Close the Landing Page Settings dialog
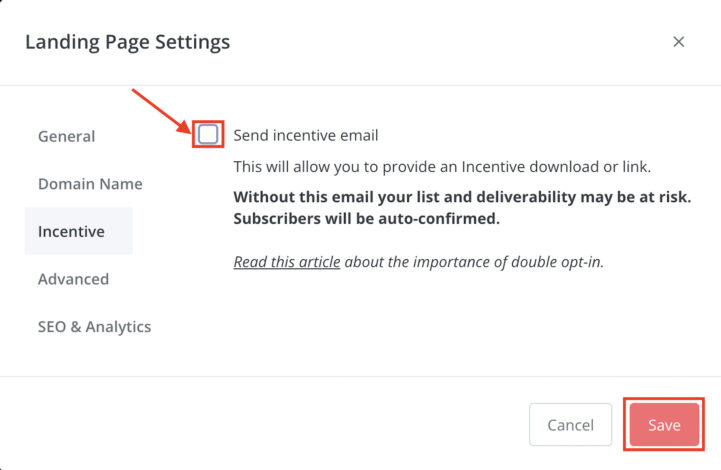The width and height of the screenshot is (721, 470). [x=679, y=42]
